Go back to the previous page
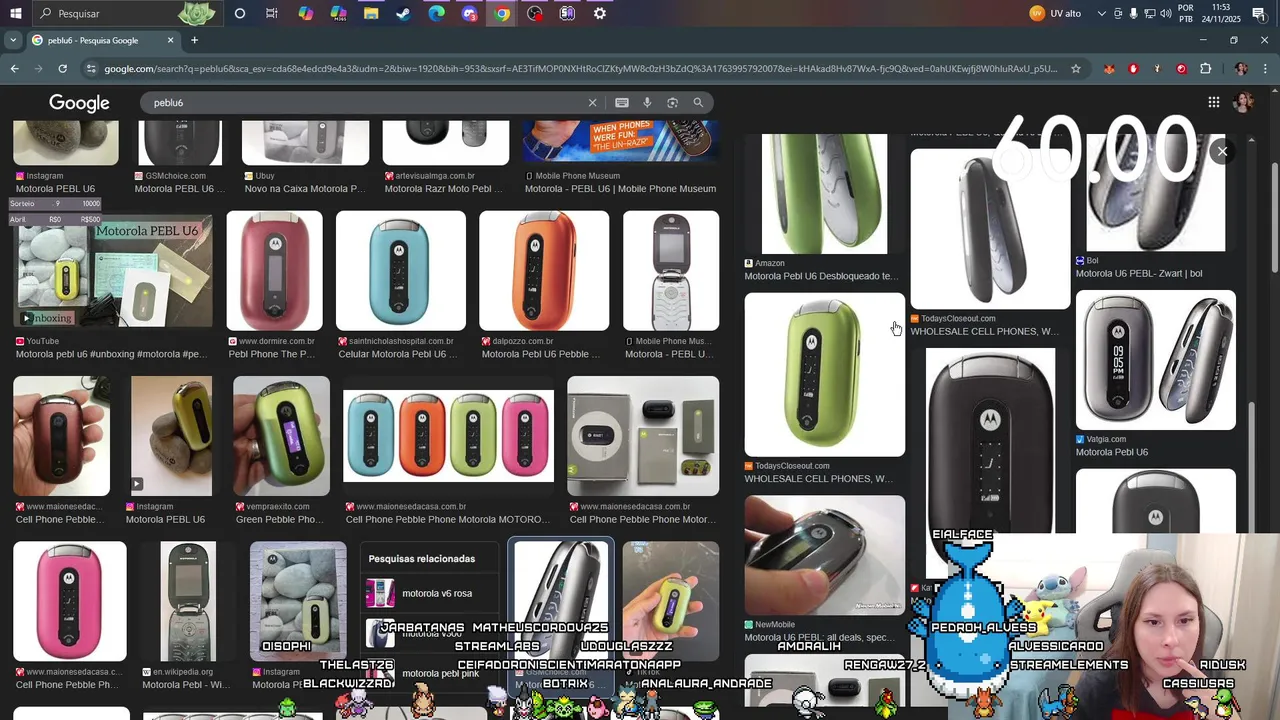The height and width of the screenshot is (720, 1280). (14, 69)
